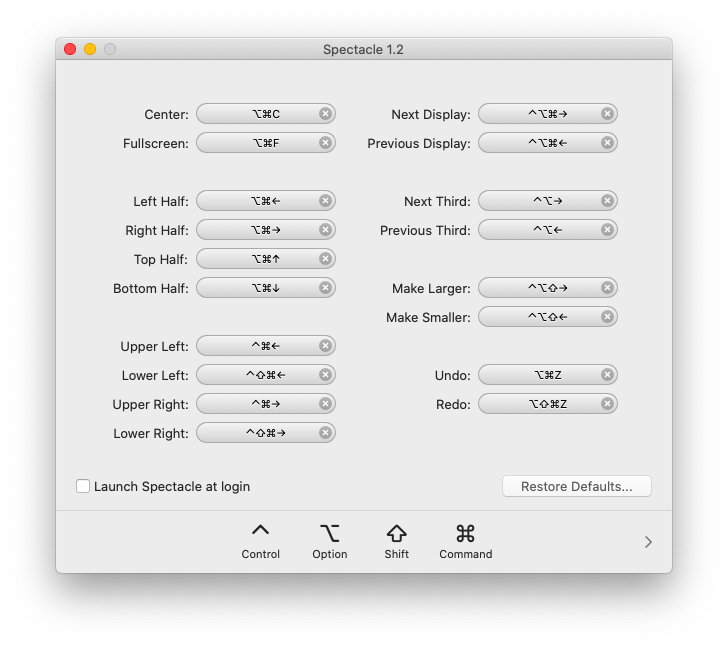Edit the Redo shortcut field
The image size is (728, 647).
pyautogui.click(x=548, y=404)
